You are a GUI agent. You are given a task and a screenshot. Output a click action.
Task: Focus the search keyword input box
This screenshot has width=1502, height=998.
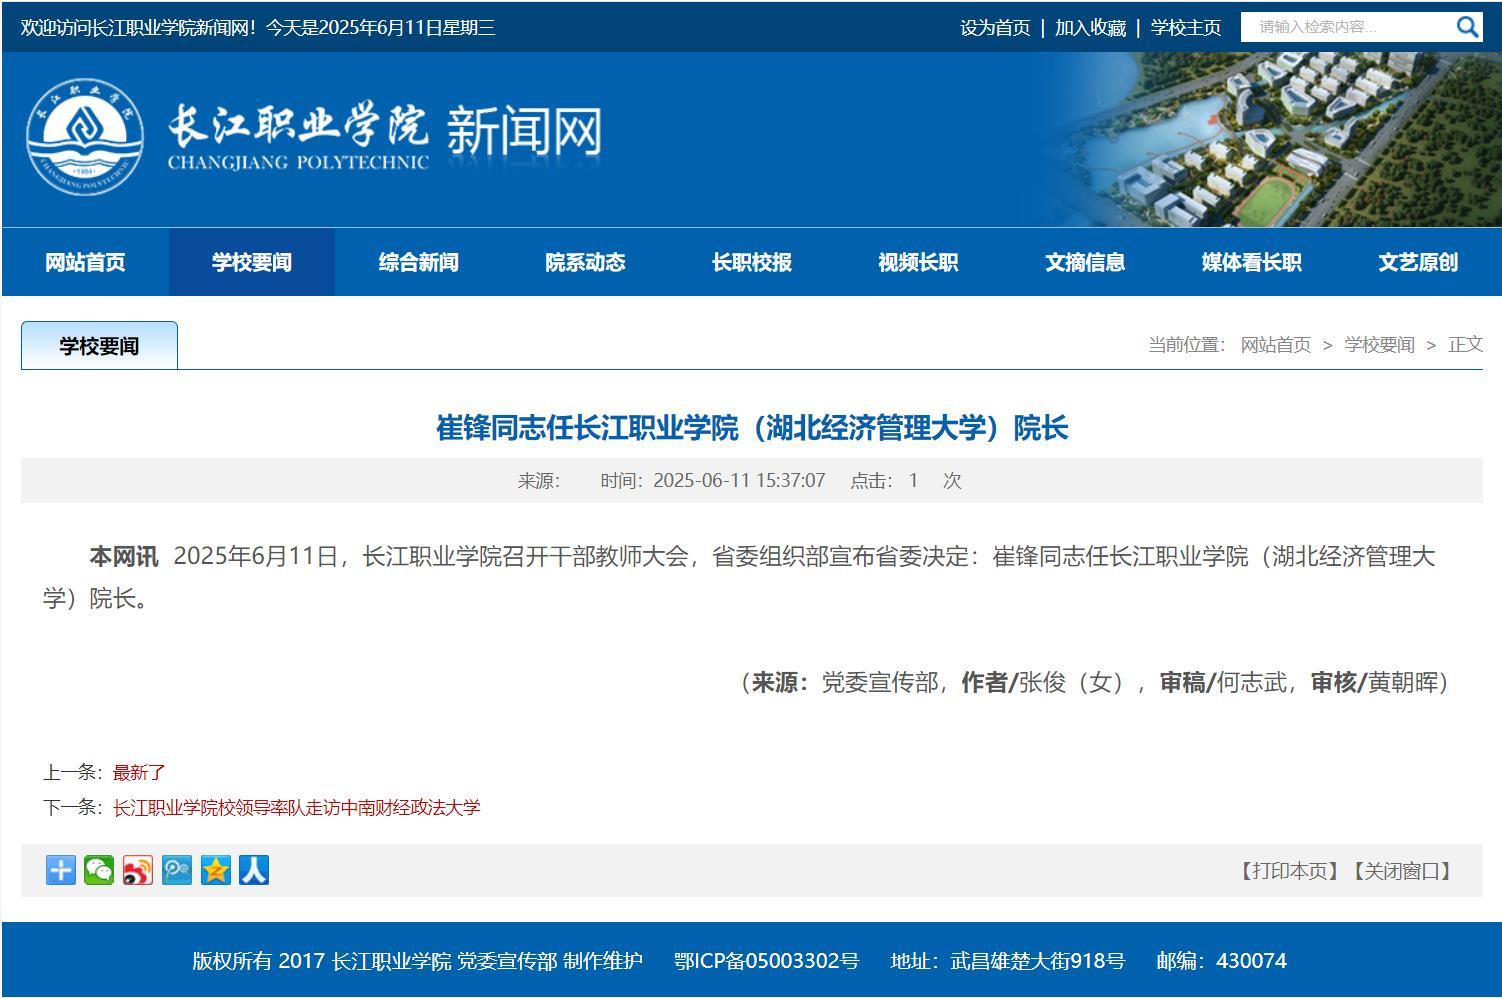pyautogui.click(x=1345, y=27)
